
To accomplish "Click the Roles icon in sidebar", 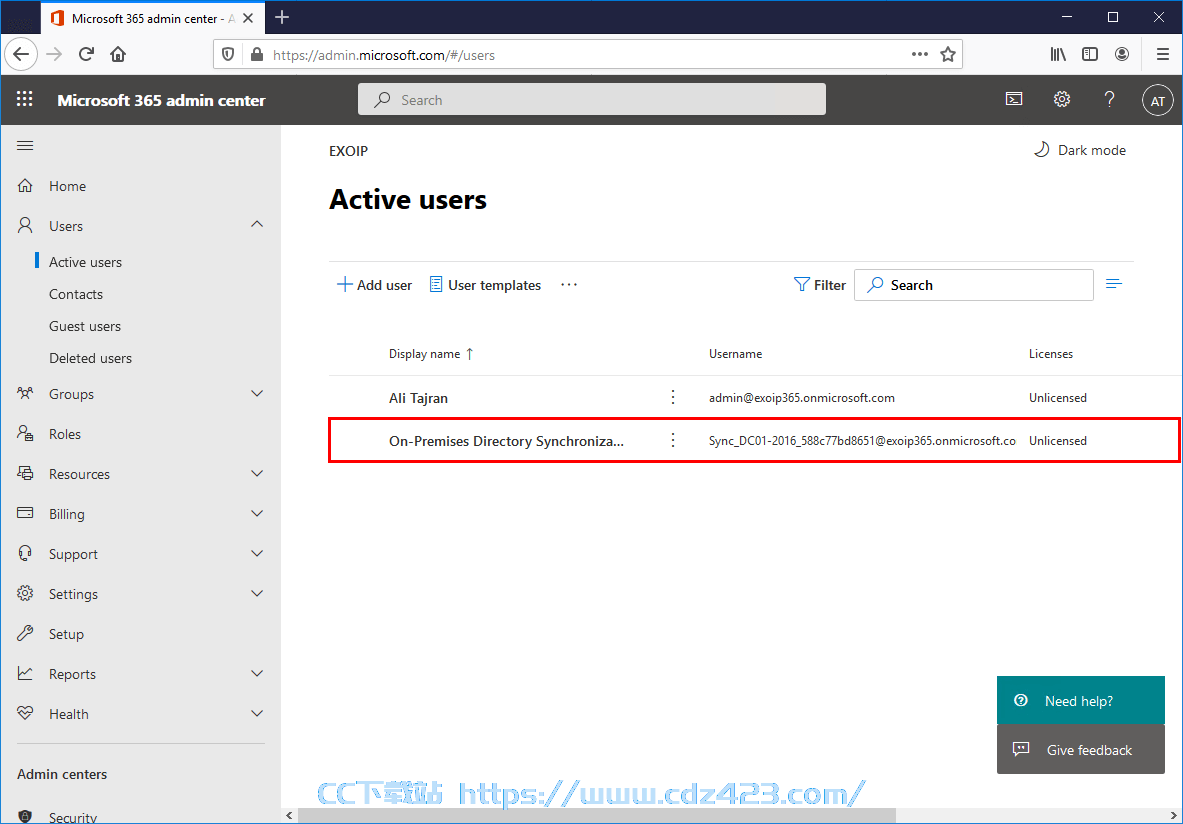I will pyautogui.click(x=25, y=433).
